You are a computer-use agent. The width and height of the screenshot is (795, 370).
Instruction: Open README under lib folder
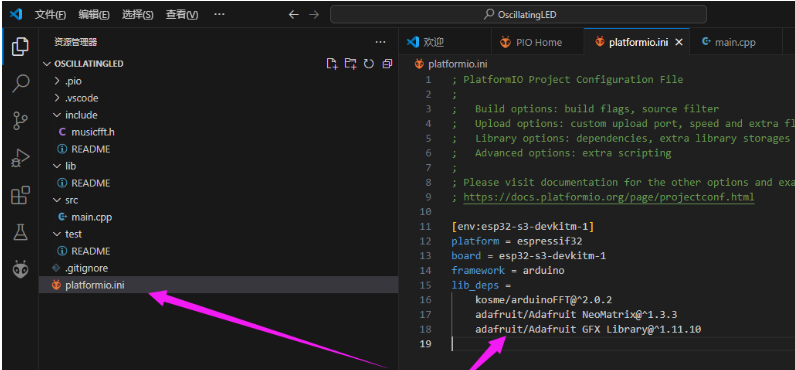pos(91,183)
